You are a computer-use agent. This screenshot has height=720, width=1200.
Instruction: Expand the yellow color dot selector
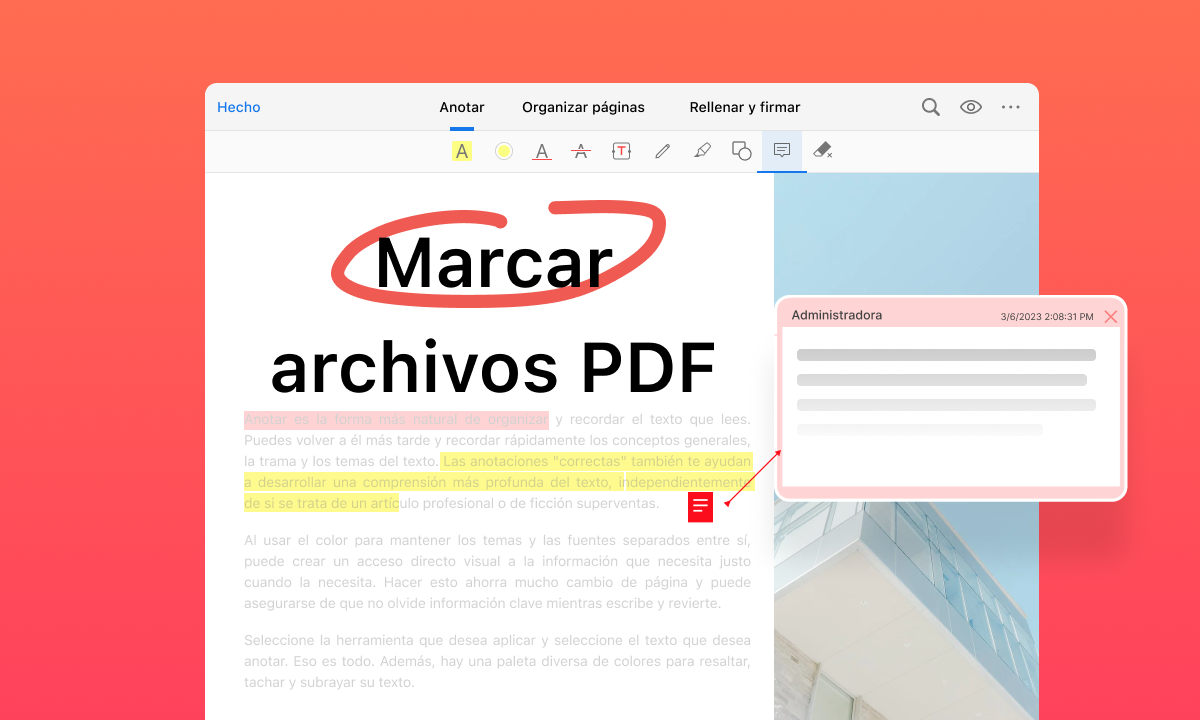(503, 150)
